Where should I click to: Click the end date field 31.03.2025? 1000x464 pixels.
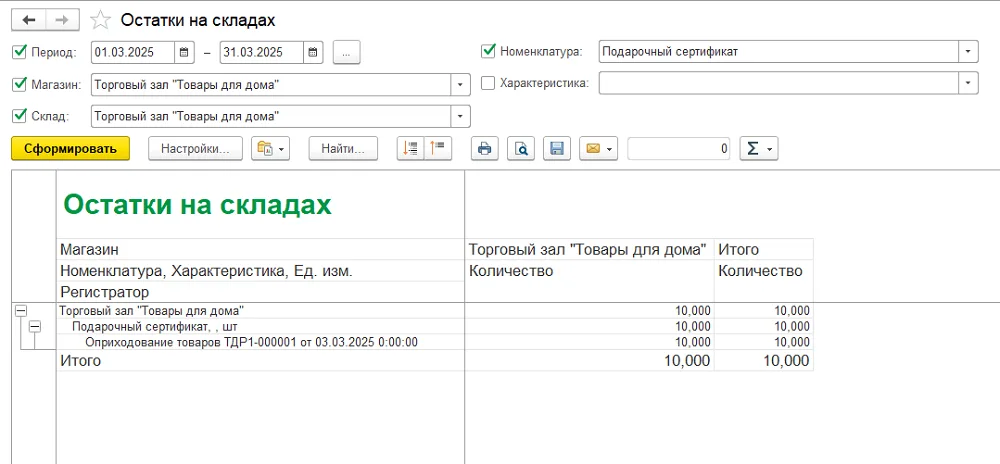coord(261,52)
